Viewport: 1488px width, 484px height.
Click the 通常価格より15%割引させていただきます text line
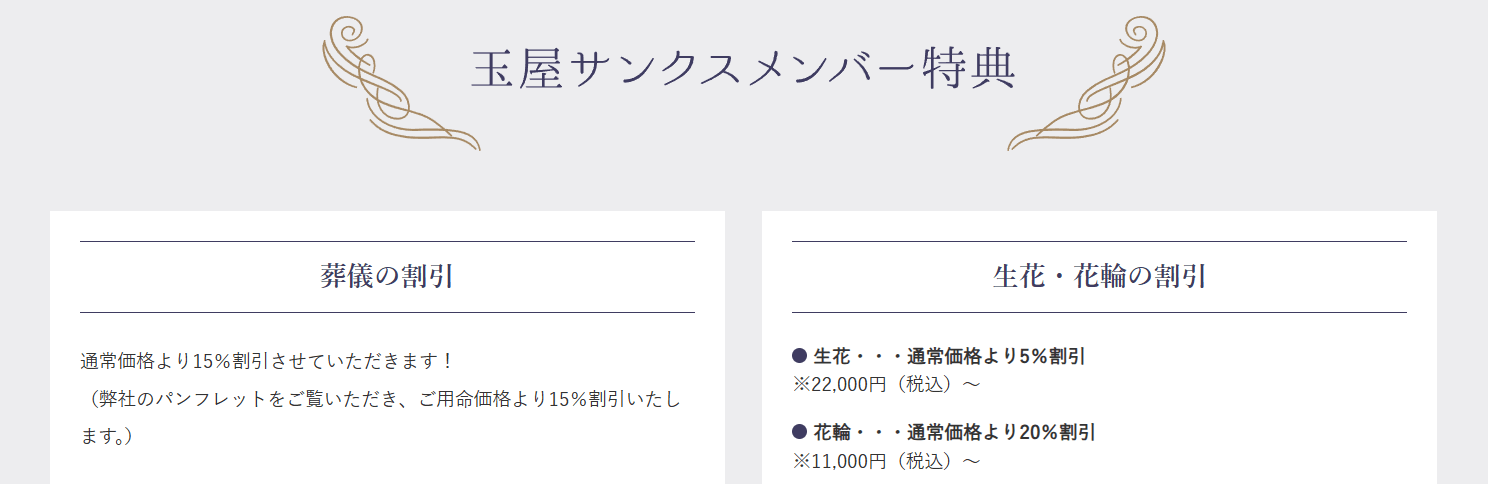267,359
